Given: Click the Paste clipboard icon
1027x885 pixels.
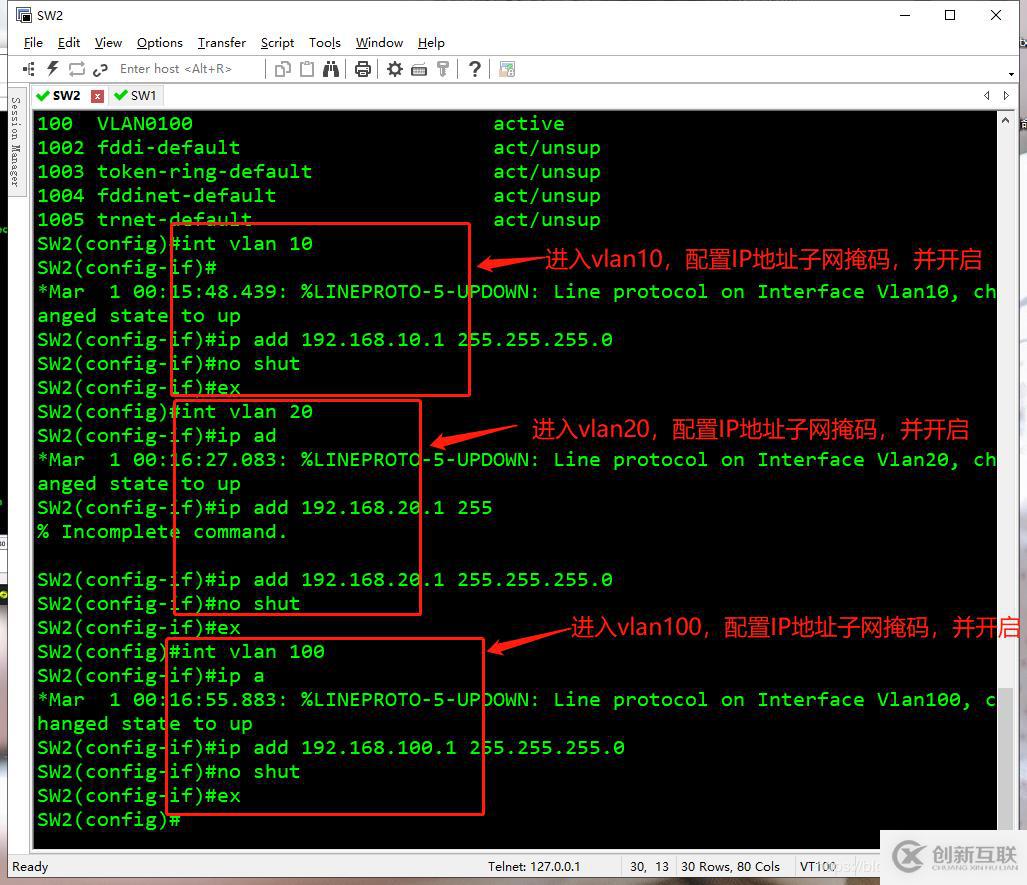Looking at the screenshot, I should 307,69.
